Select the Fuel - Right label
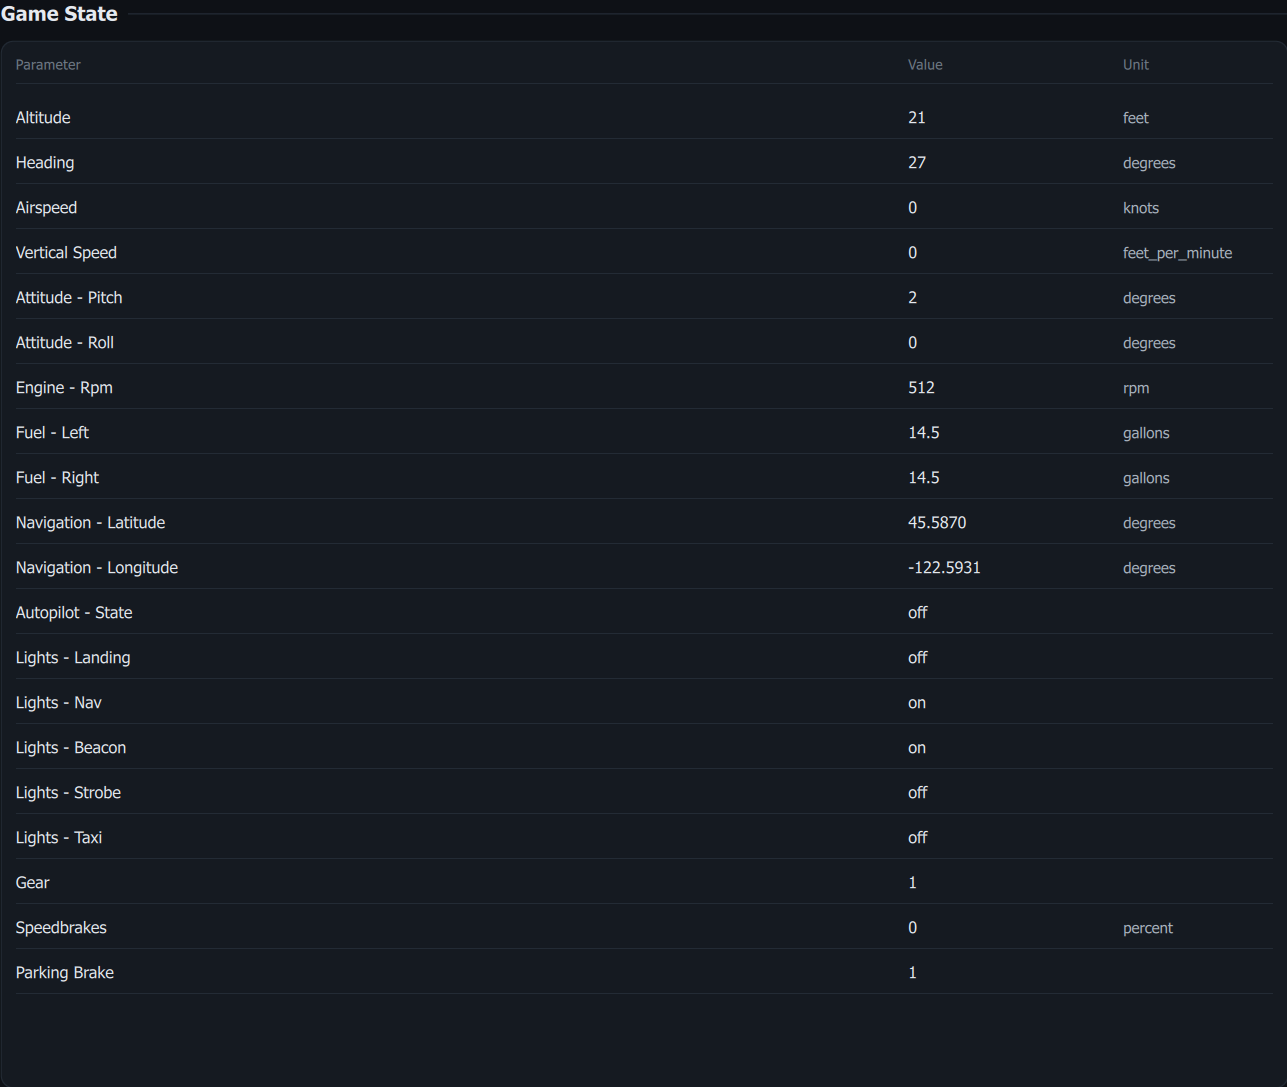This screenshot has height=1087, width=1287. tap(57, 478)
